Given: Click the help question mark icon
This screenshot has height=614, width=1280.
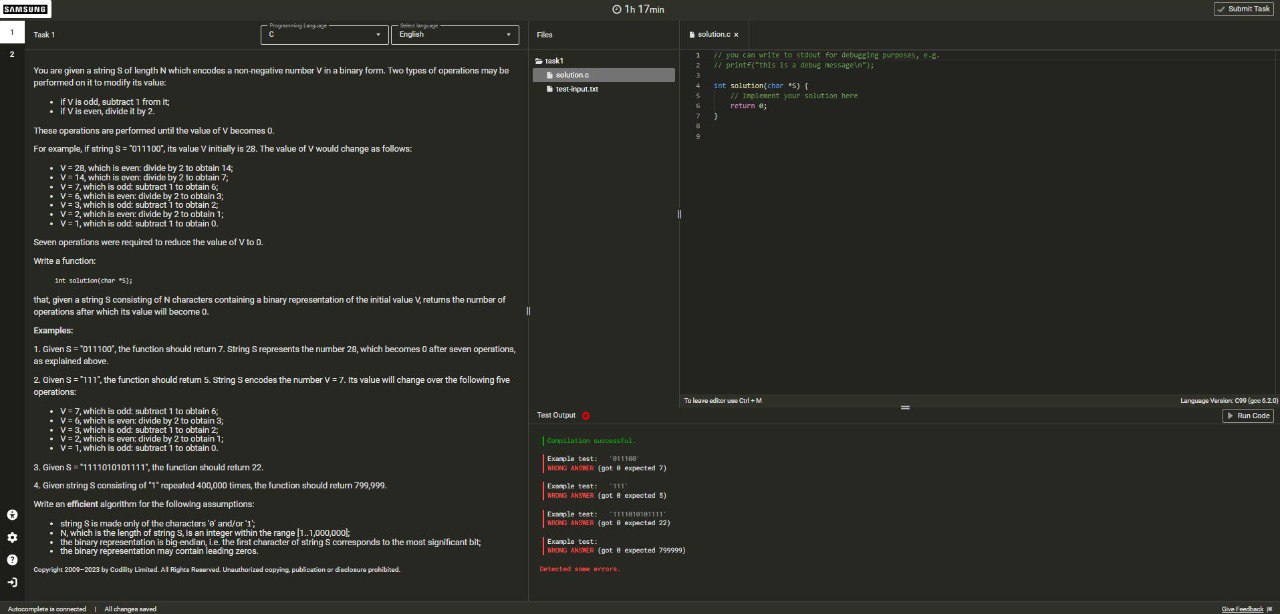Looking at the screenshot, I should (x=12, y=560).
